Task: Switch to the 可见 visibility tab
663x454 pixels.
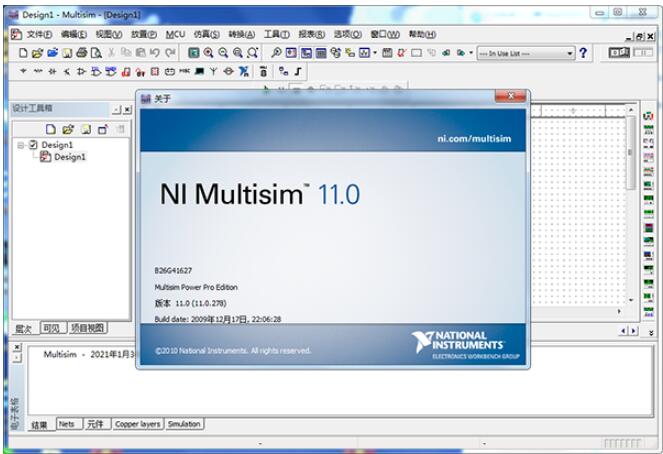Action: point(53,328)
